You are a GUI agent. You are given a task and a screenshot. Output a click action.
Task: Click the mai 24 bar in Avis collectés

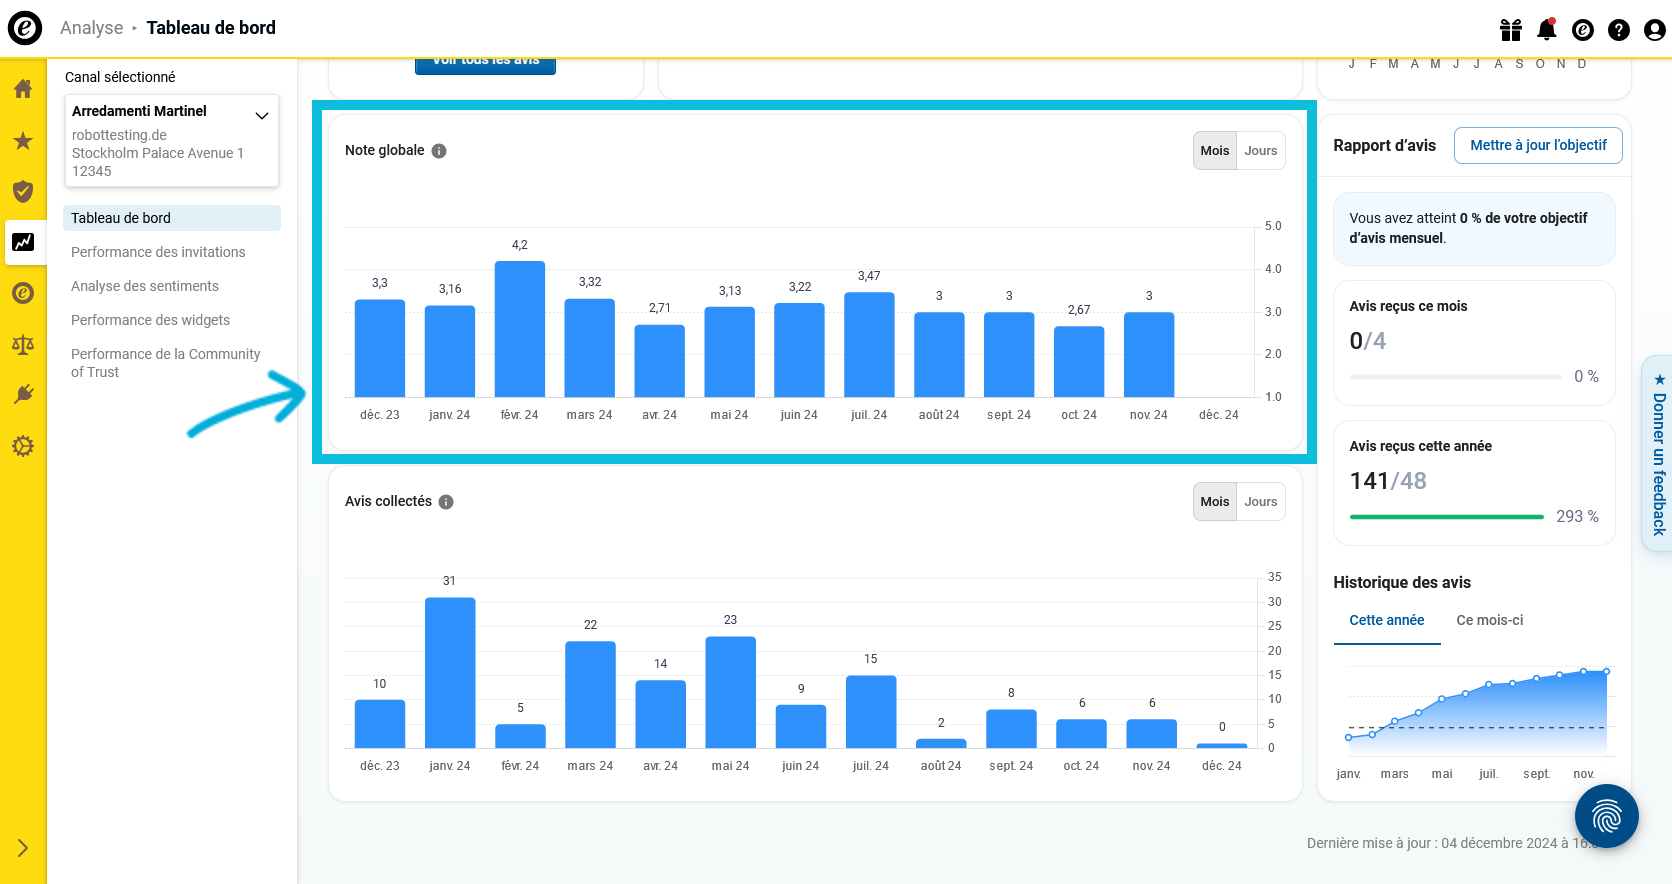(x=731, y=692)
